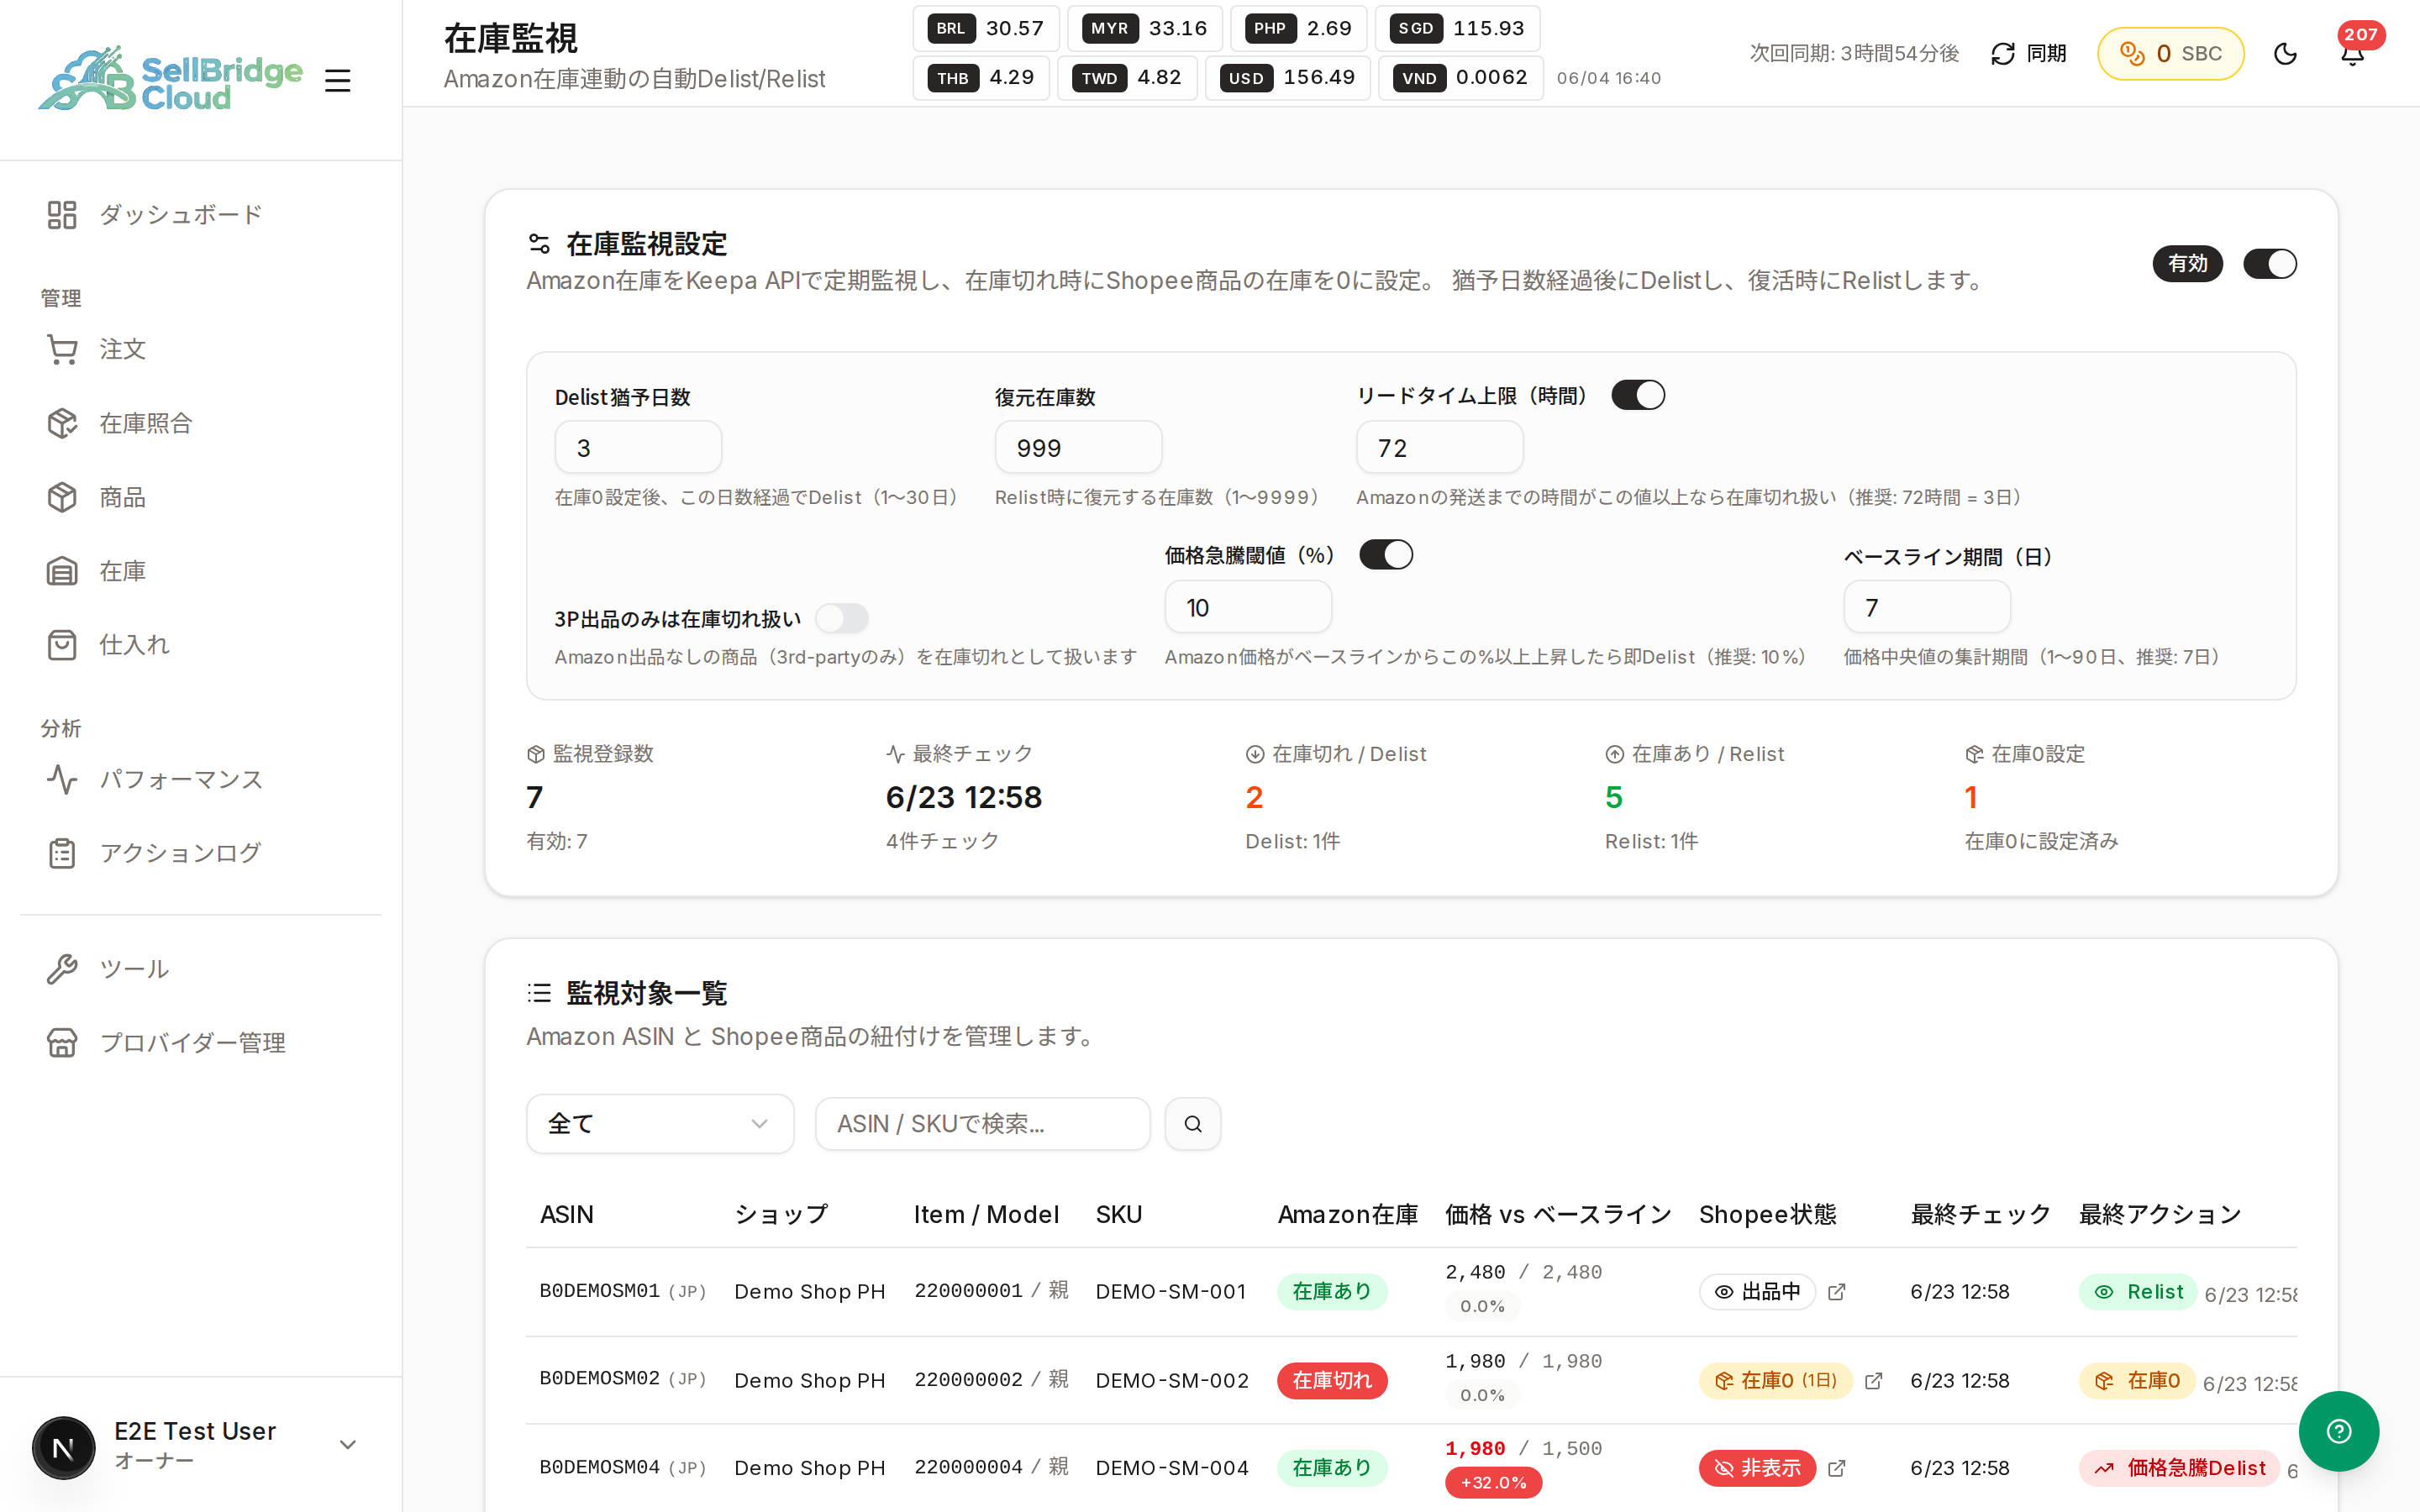
Task: Click the 0 SBC balance button
Action: [x=2170, y=53]
